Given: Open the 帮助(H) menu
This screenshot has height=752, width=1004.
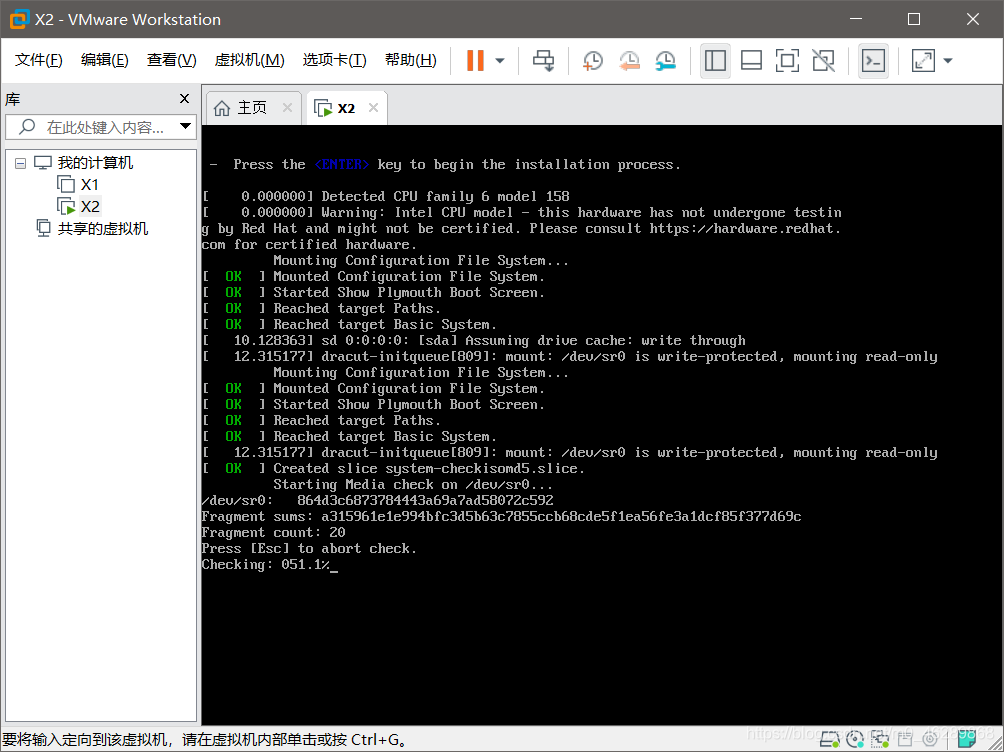Looking at the screenshot, I should coord(410,60).
